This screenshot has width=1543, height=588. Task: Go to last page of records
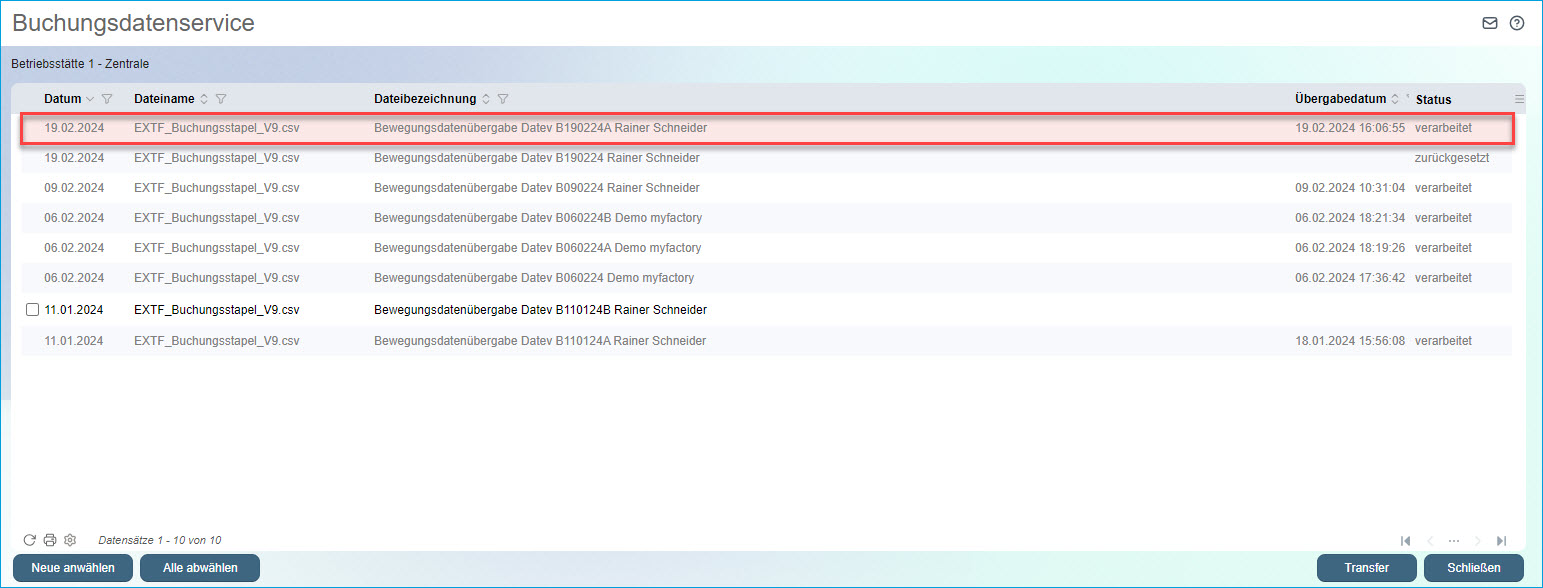click(1502, 541)
